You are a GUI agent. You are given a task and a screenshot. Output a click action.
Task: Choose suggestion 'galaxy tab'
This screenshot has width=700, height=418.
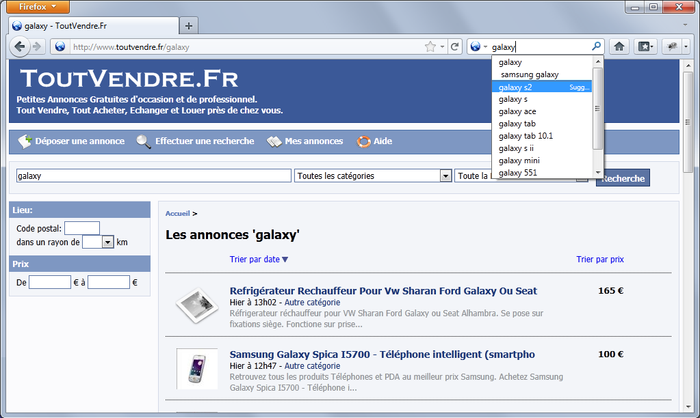542,124
